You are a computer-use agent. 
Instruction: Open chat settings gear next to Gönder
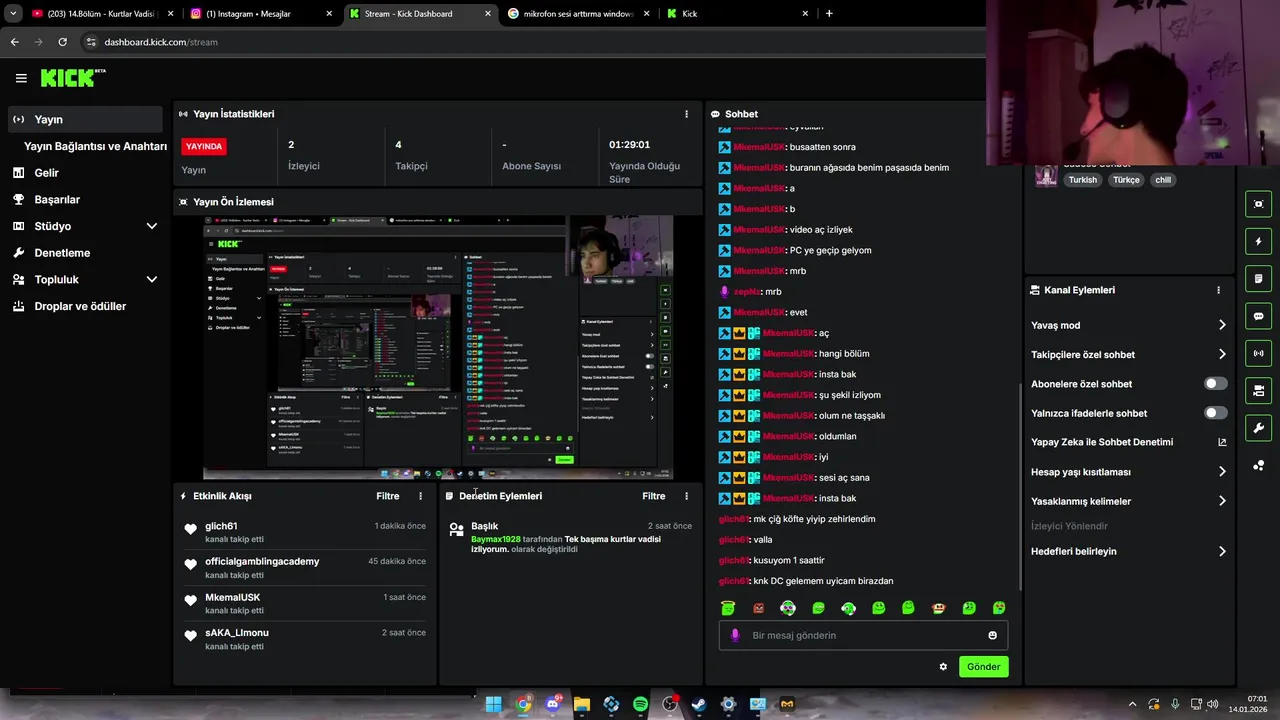(943, 667)
